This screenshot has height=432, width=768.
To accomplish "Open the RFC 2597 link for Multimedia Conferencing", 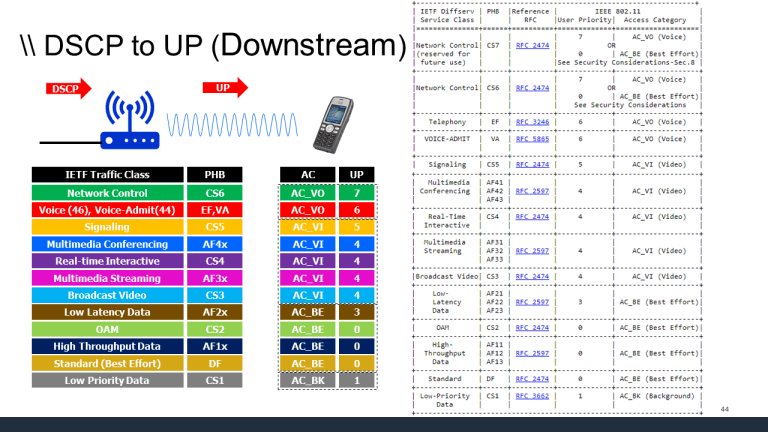I will click(532, 191).
